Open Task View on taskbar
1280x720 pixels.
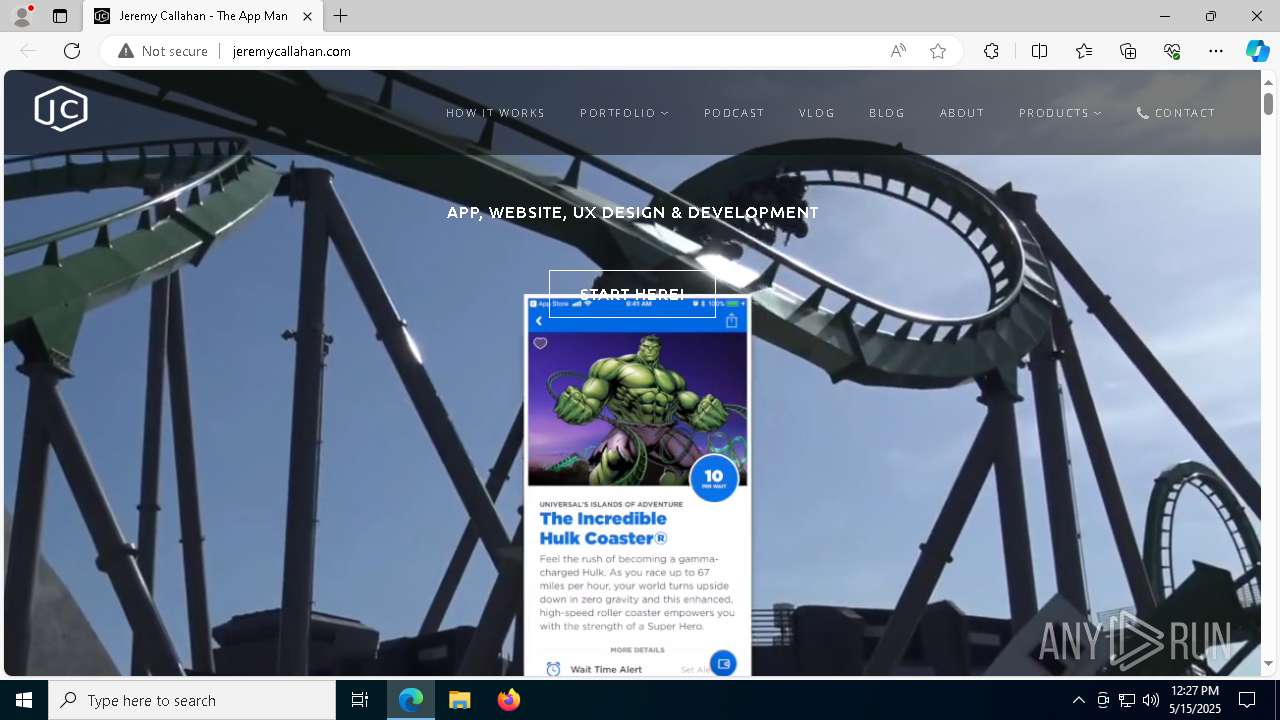[360, 700]
